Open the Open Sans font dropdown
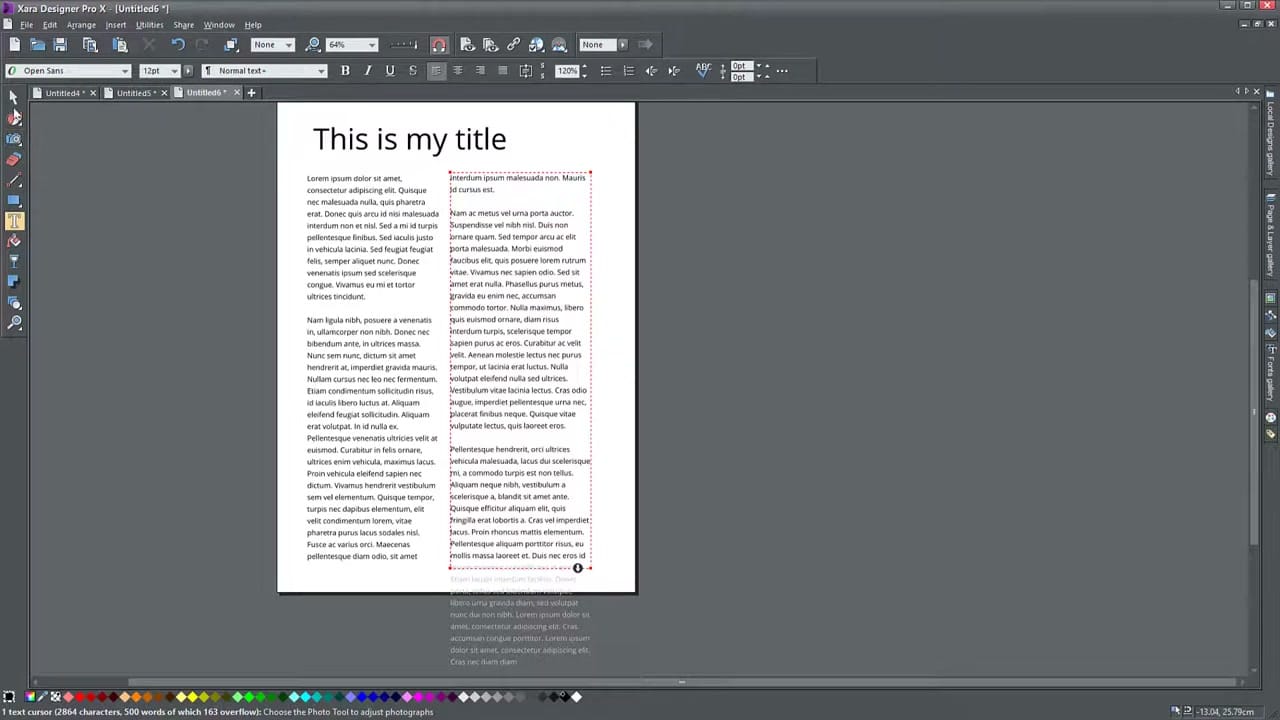The width and height of the screenshot is (1280, 720). tap(124, 70)
